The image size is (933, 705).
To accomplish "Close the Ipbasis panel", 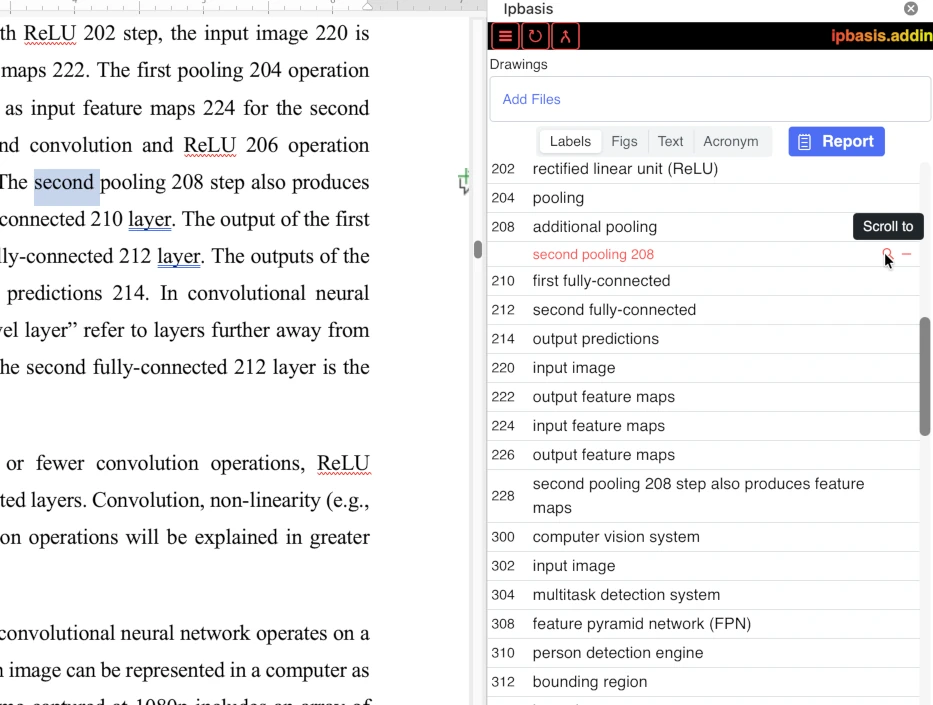I will coord(910,9).
